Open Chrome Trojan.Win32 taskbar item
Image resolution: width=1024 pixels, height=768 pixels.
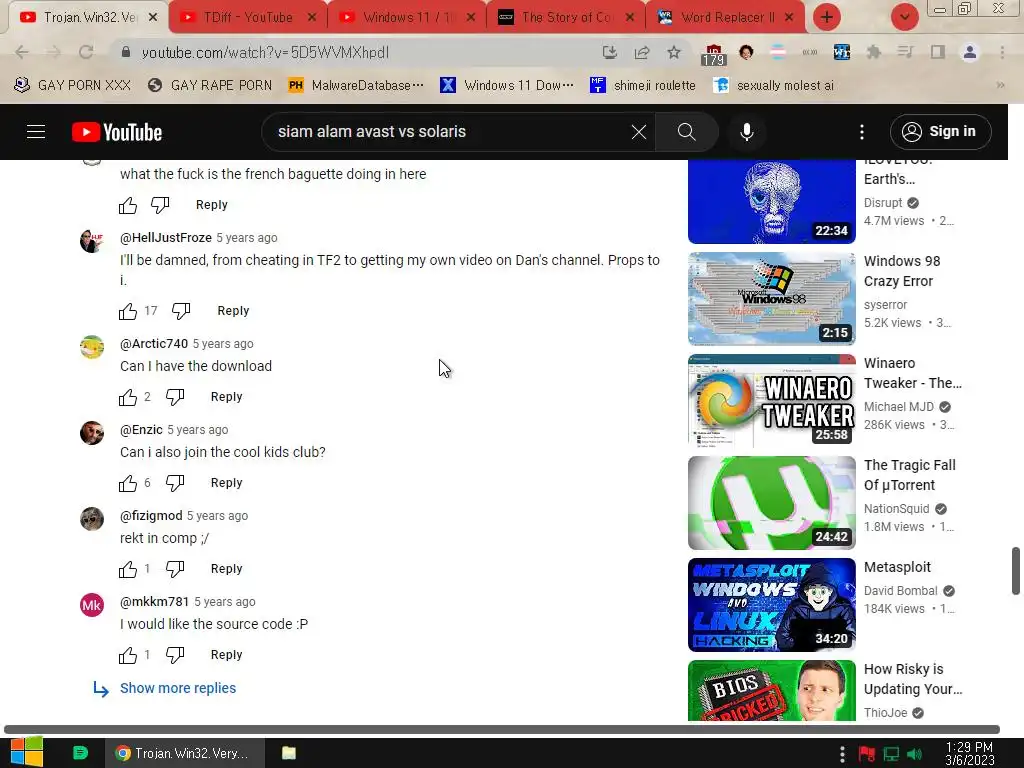(x=185, y=753)
